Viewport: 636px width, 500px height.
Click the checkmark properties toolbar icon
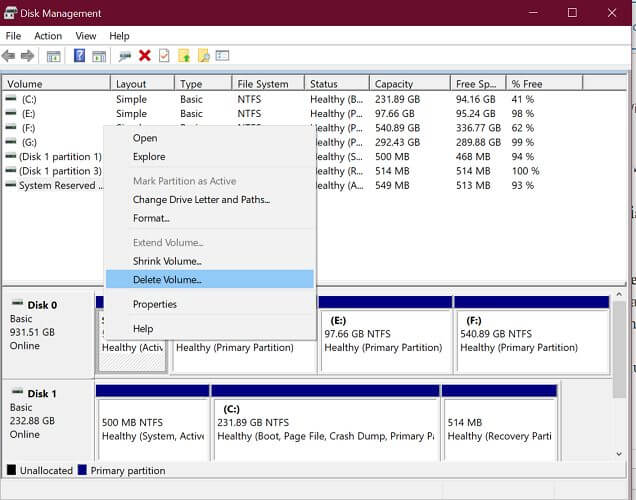(x=164, y=56)
